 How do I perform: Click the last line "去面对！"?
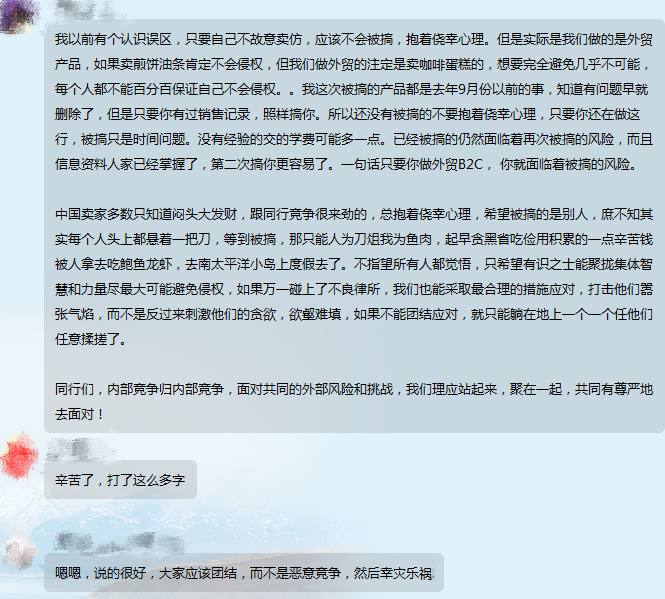(80, 414)
